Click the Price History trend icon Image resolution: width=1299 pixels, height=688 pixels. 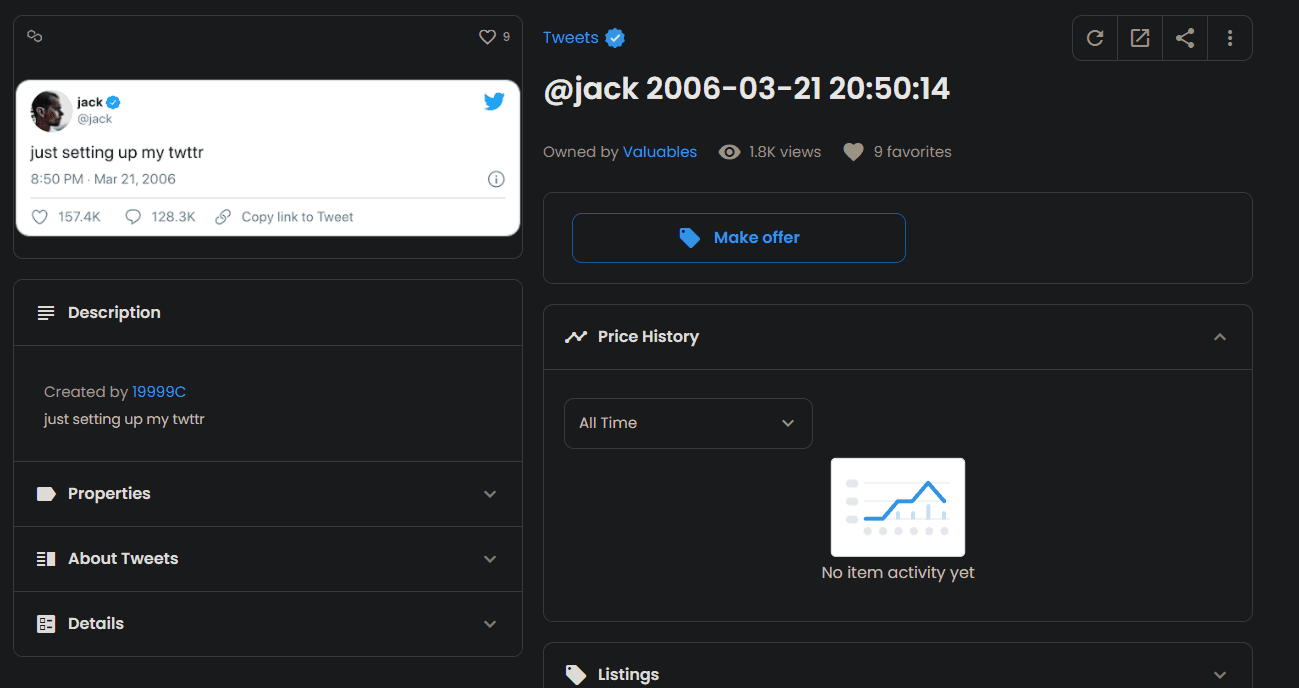click(575, 337)
